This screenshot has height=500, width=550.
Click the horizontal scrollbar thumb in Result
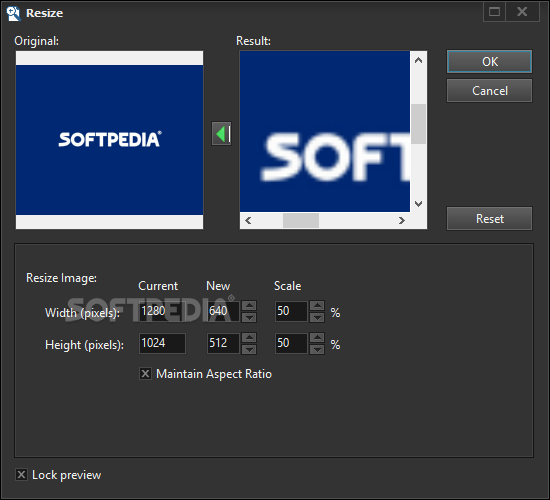(301, 220)
